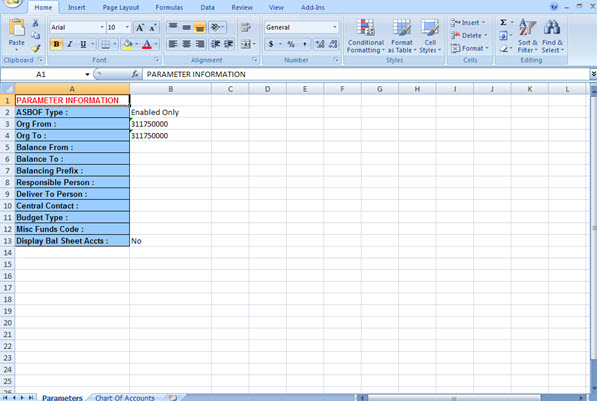Decrease Decimal places icon
597x401 pixels.
click(333, 44)
